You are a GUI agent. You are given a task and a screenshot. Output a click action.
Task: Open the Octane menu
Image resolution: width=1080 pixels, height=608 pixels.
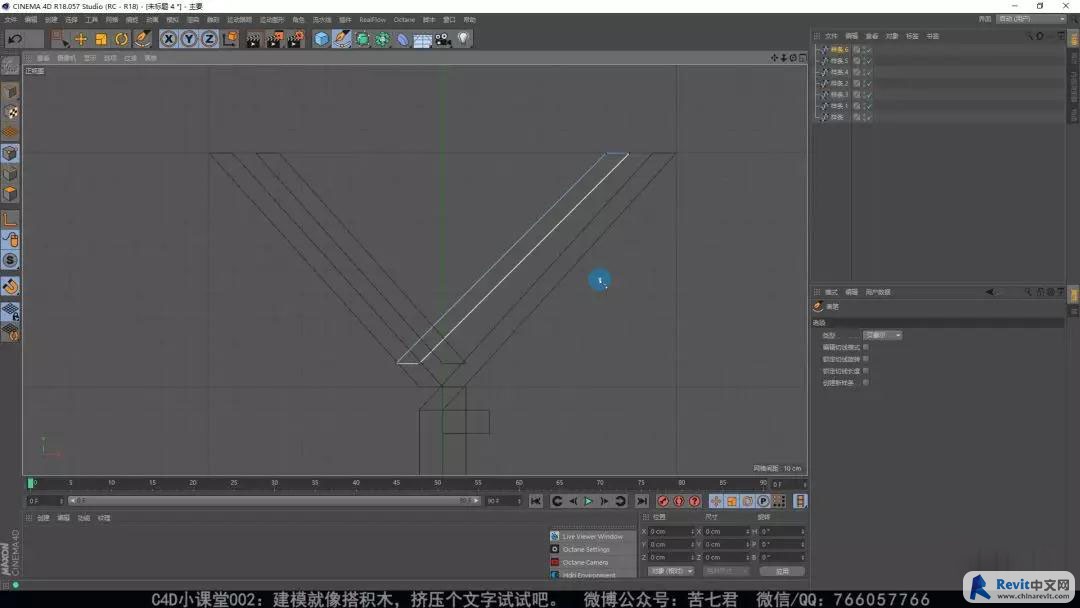[x=404, y=20]
